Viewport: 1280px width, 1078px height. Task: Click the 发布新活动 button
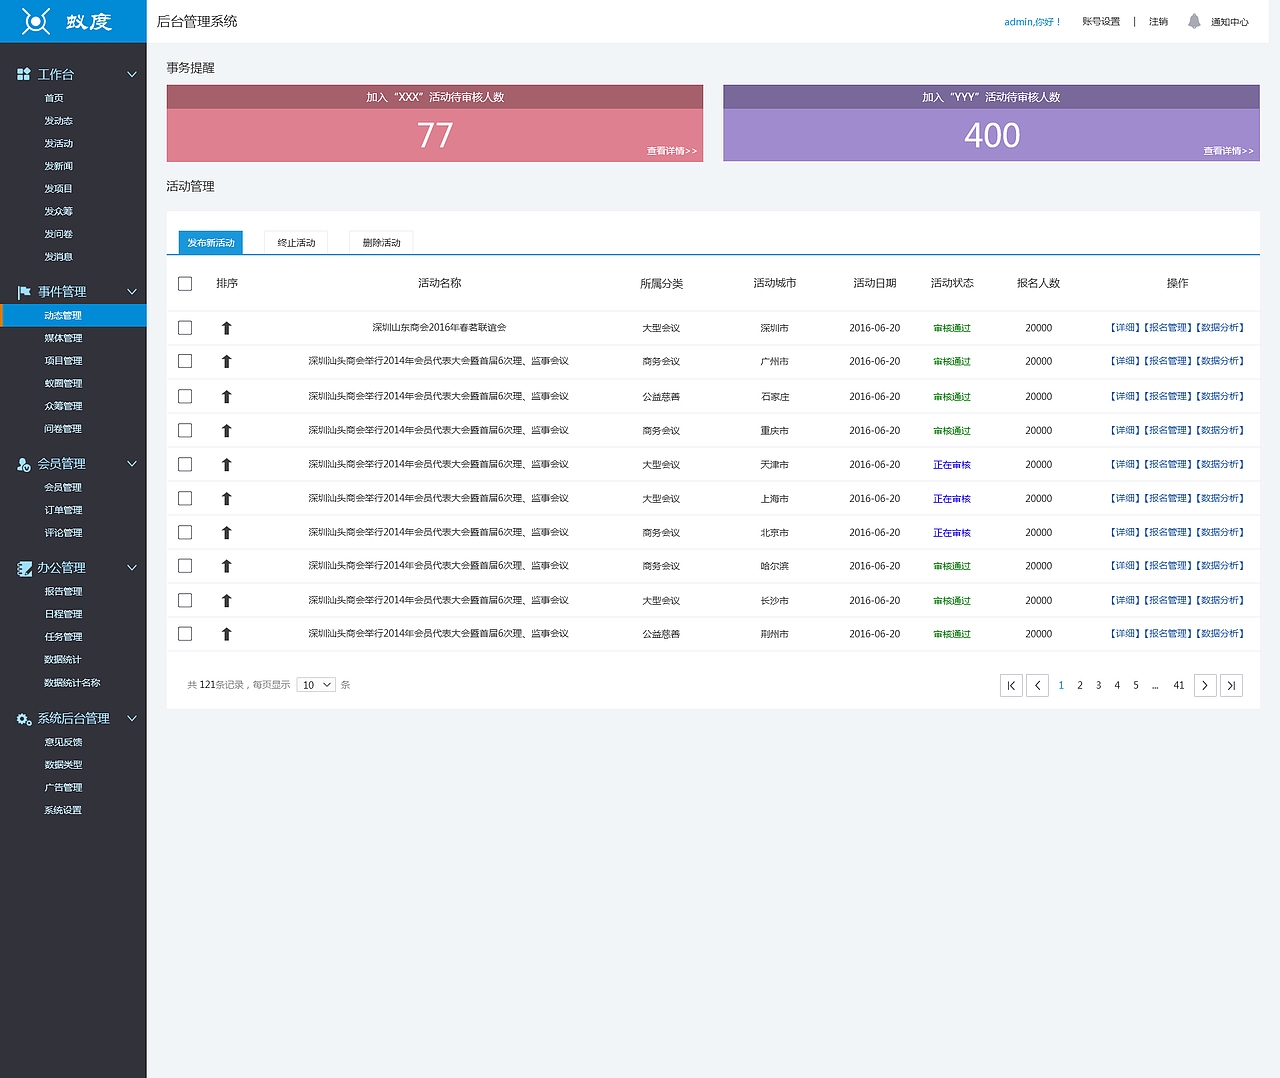tap(211, 243)
